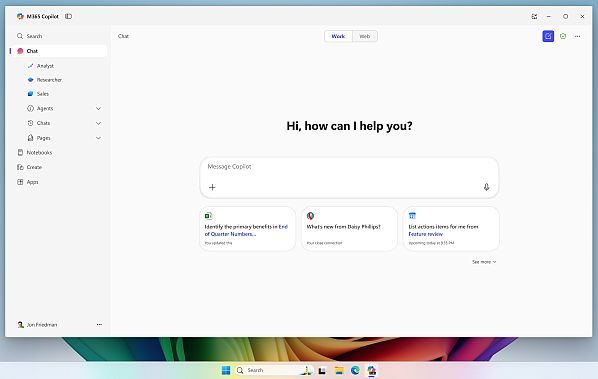Click the green shield icon in header
Image resolution: width=598 pixels, height=379 pixels.
563,36
